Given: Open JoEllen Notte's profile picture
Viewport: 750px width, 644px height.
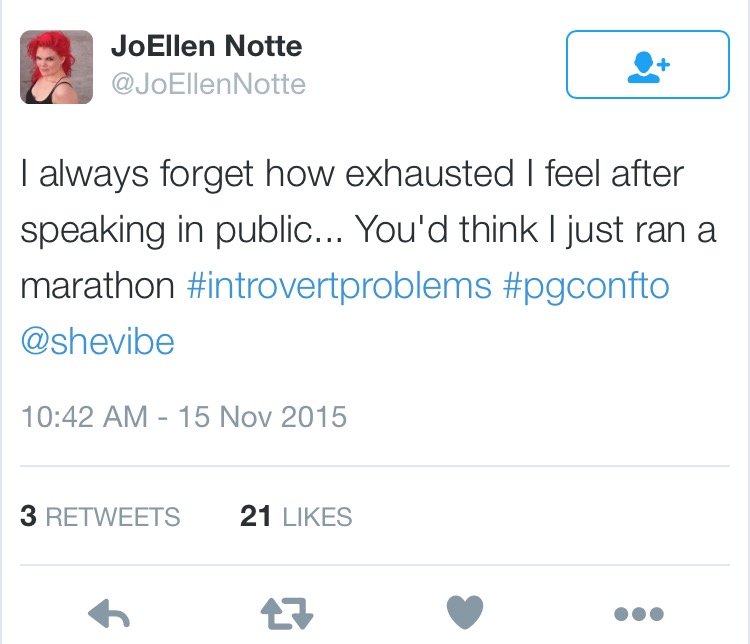Looking at the screenshot, I should point(56,67).
